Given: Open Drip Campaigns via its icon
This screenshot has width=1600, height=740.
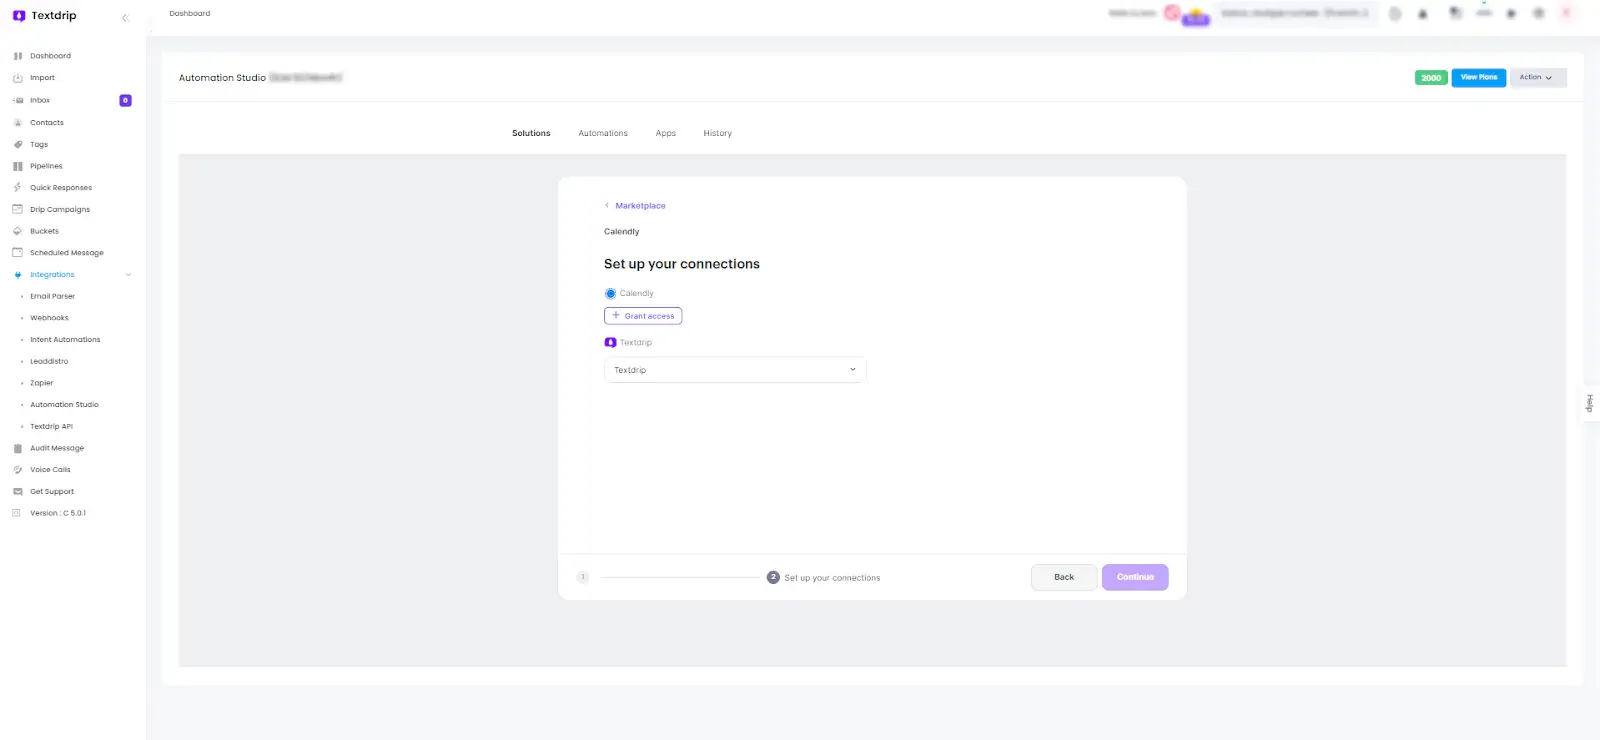Looking at the screenshot, I should point(18,210).
